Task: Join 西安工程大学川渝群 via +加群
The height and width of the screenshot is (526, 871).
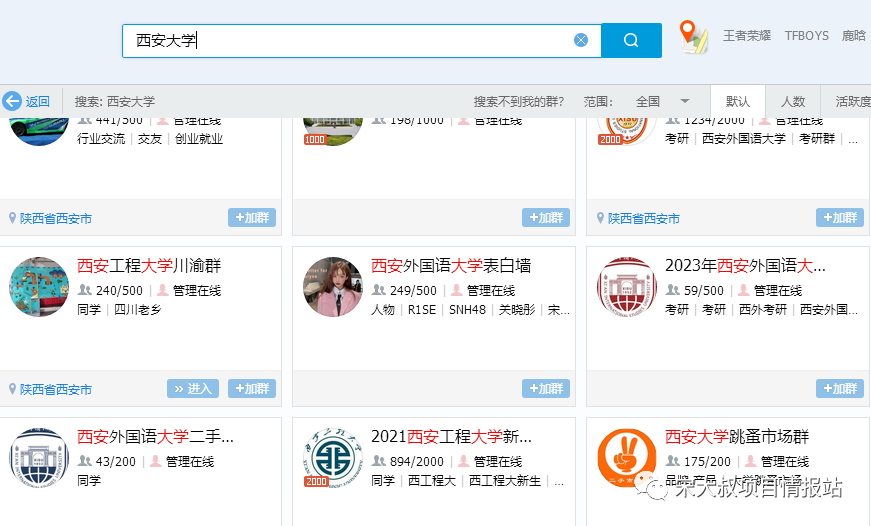Action: [x=252, y=389]
